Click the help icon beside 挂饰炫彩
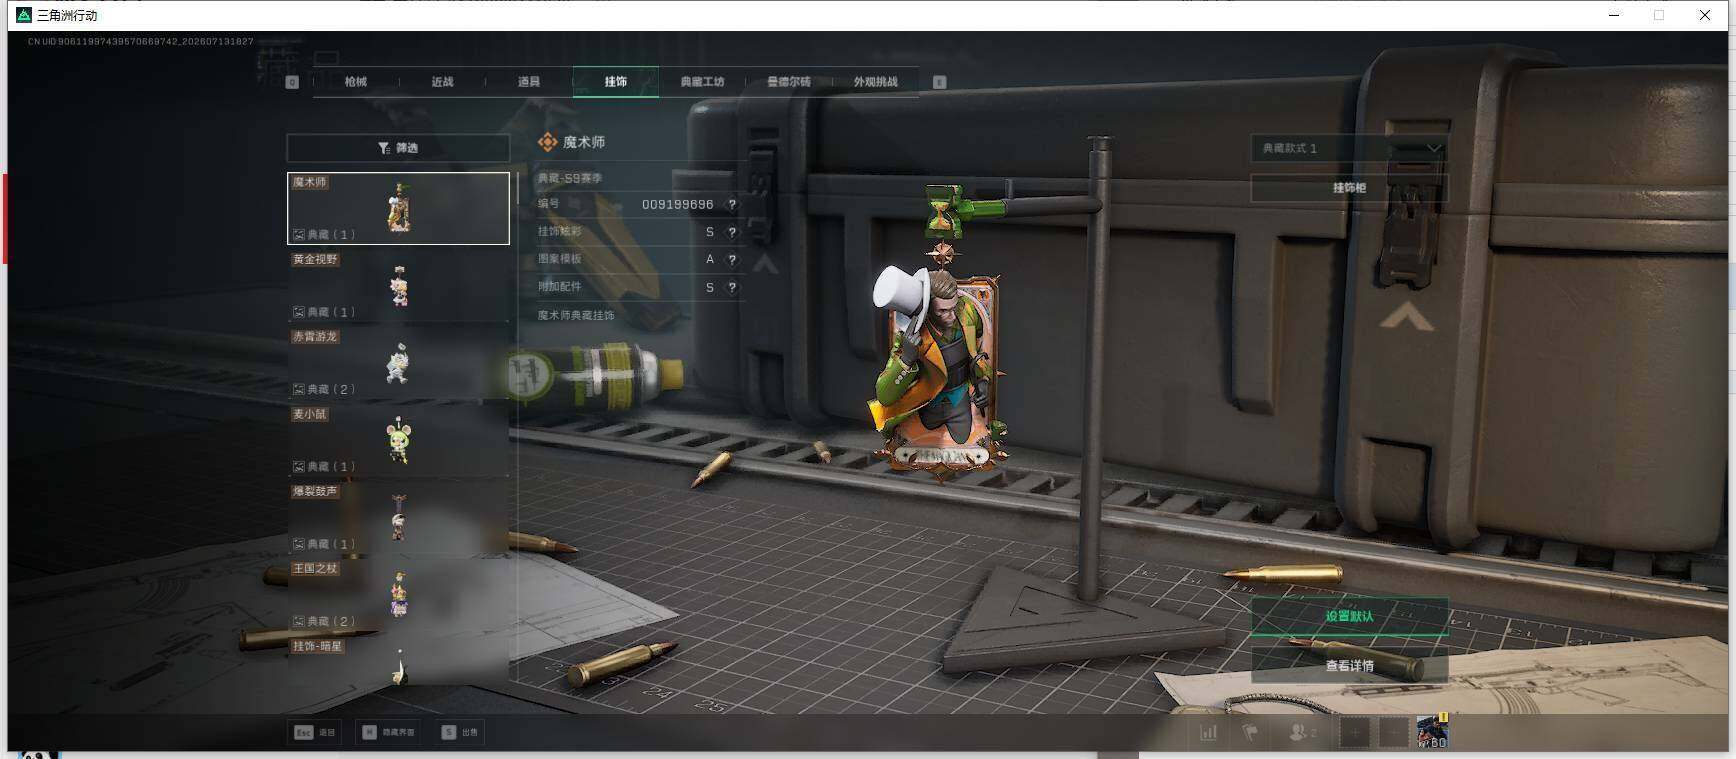The width and height of the screenshot is (1736, 759). pyautogui.click(x=732, y=232)
